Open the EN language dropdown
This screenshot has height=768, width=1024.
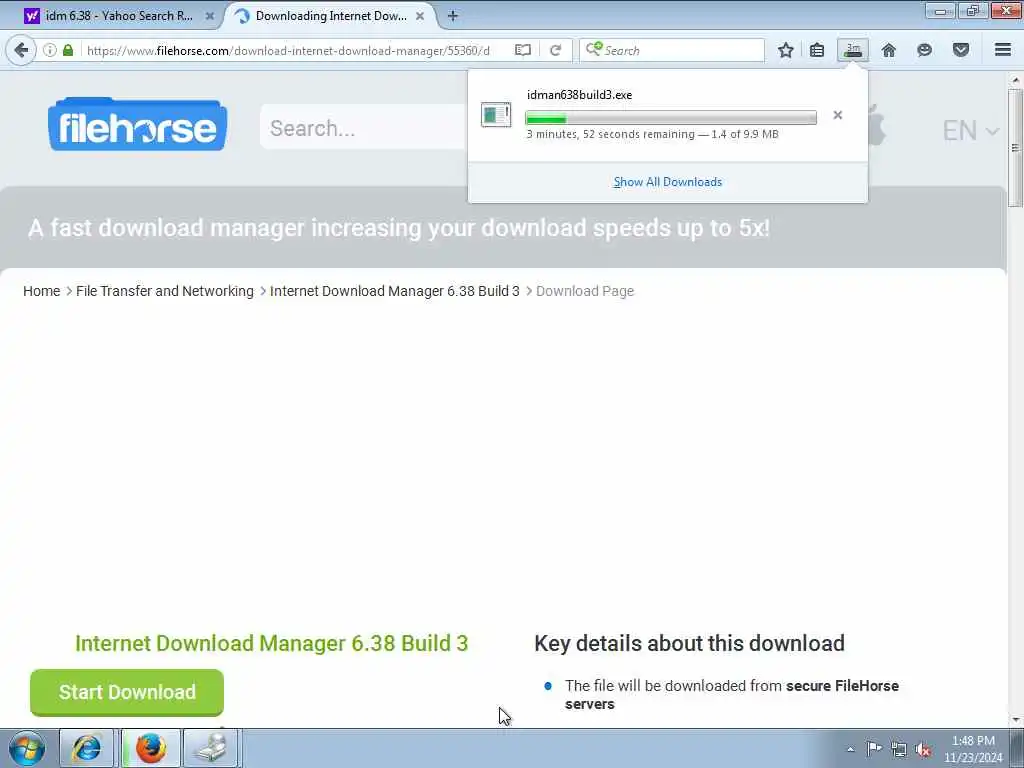click(x=970, y=131)
